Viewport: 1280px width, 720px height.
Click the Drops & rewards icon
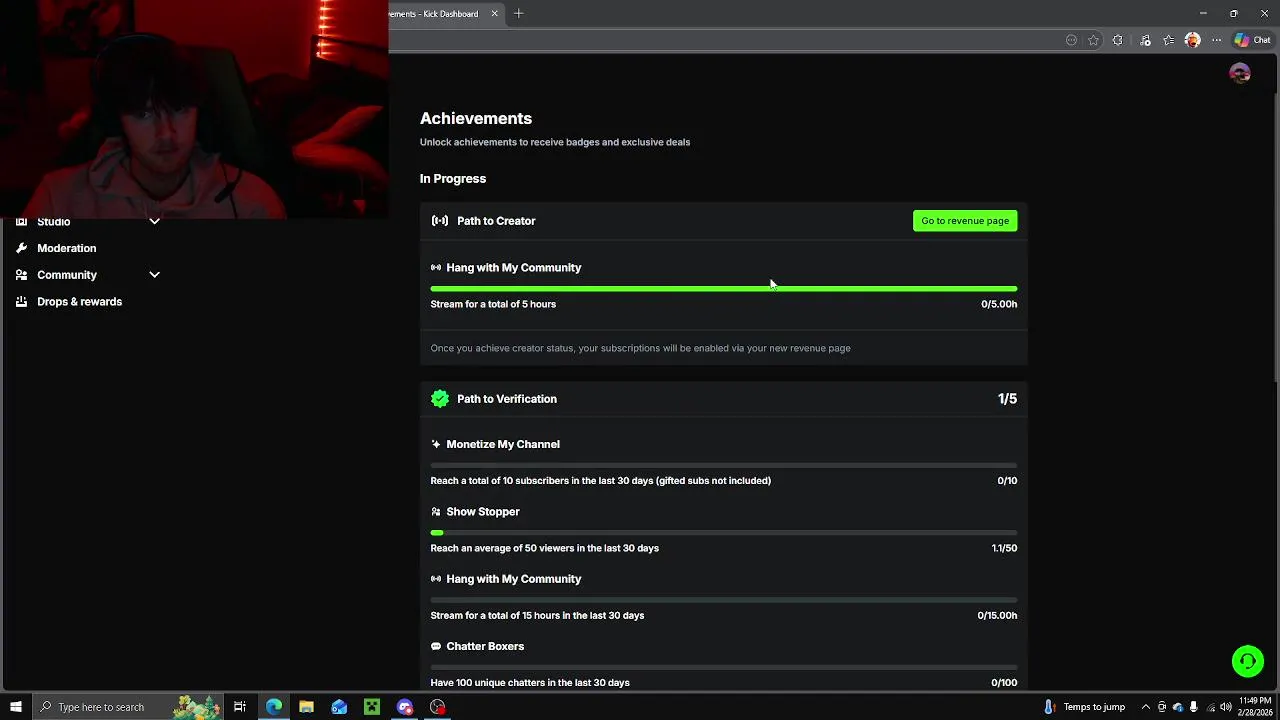click(21, 302)
